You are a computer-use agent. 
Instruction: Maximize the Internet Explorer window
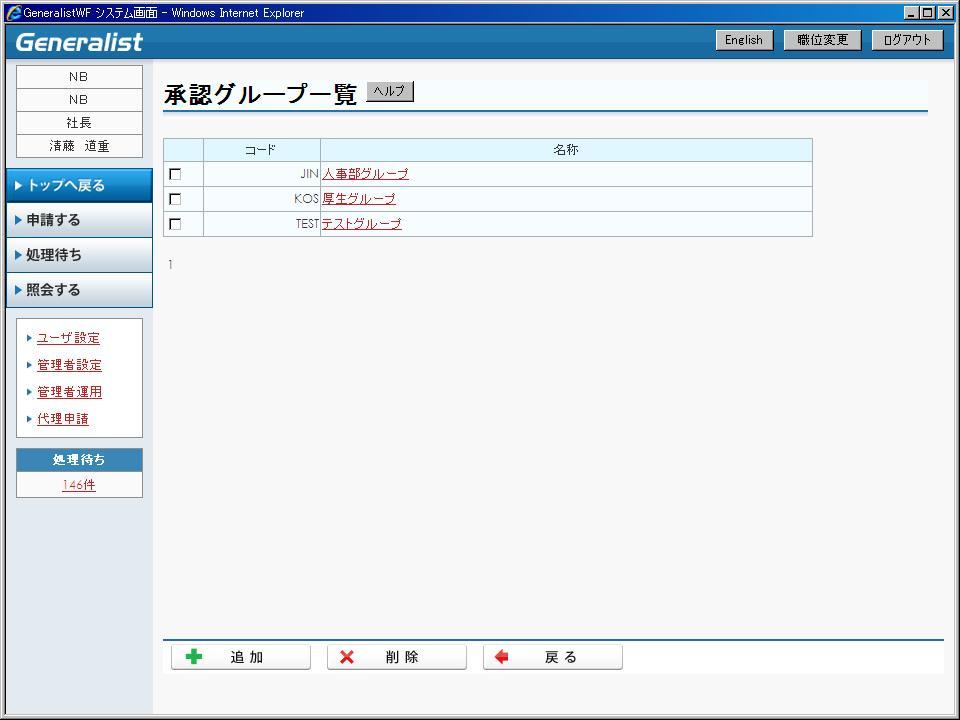927,12
